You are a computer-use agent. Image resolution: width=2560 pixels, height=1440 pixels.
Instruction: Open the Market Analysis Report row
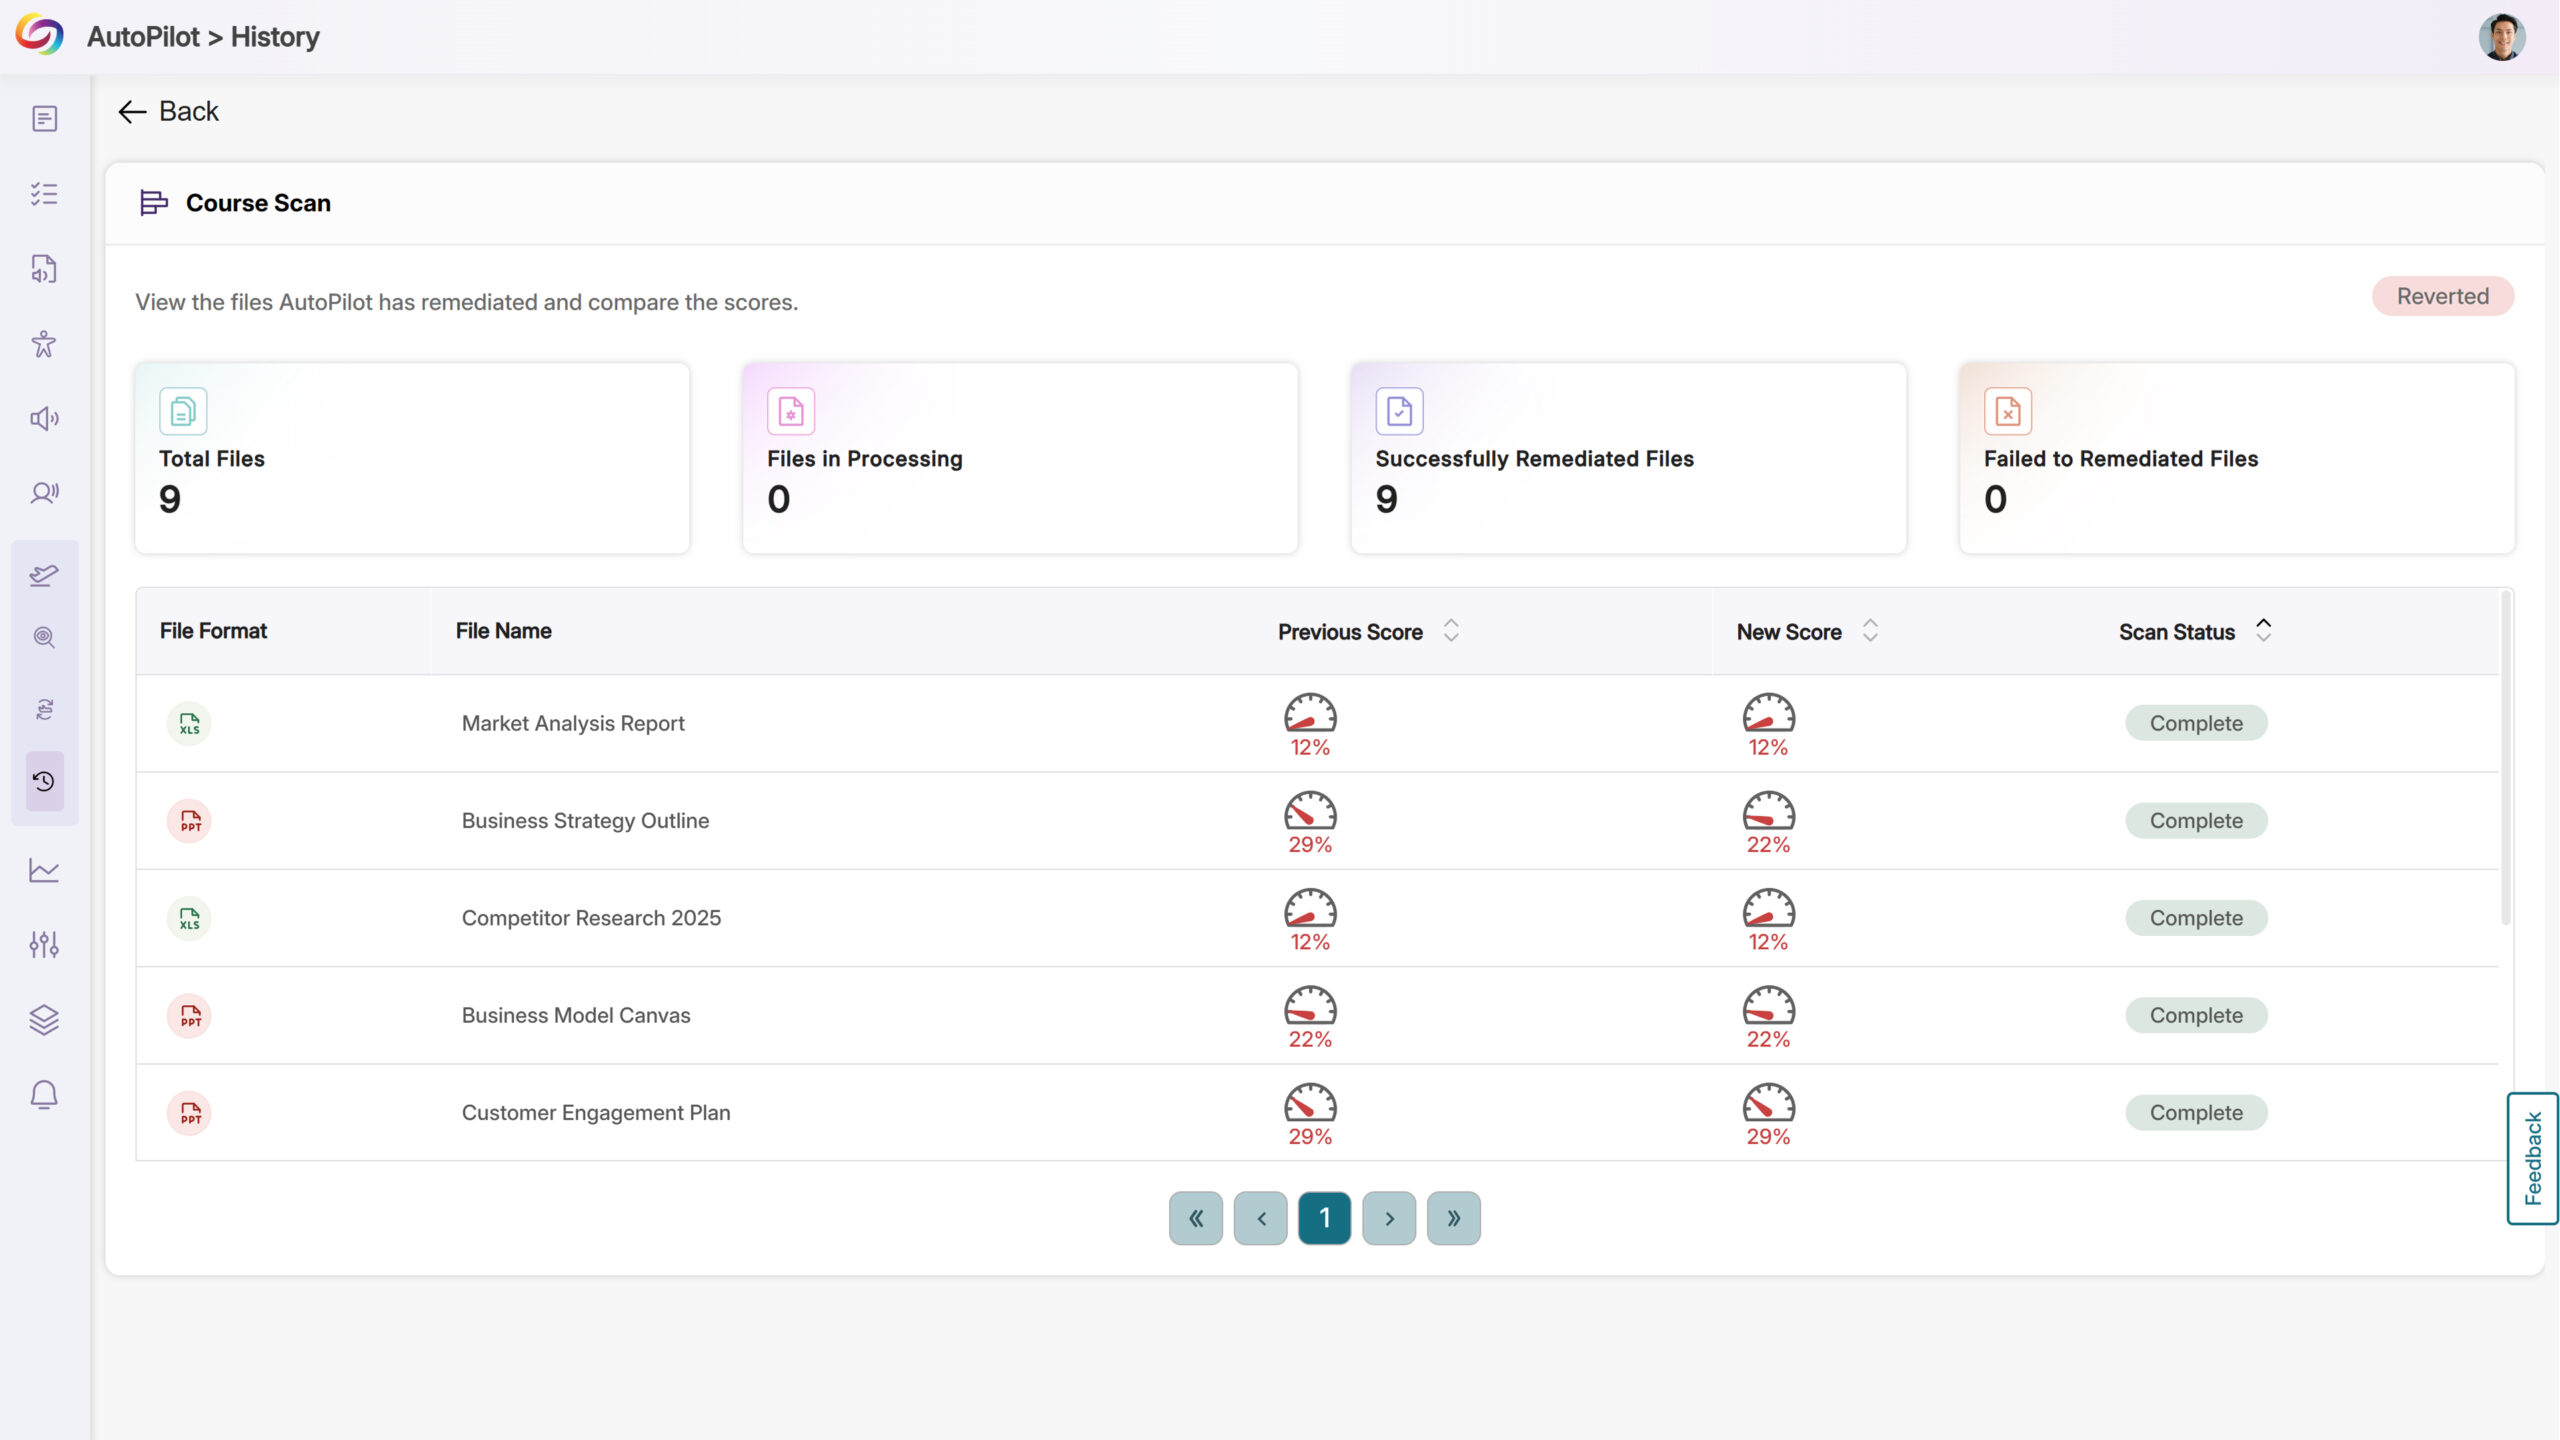(x=573, y=723)
